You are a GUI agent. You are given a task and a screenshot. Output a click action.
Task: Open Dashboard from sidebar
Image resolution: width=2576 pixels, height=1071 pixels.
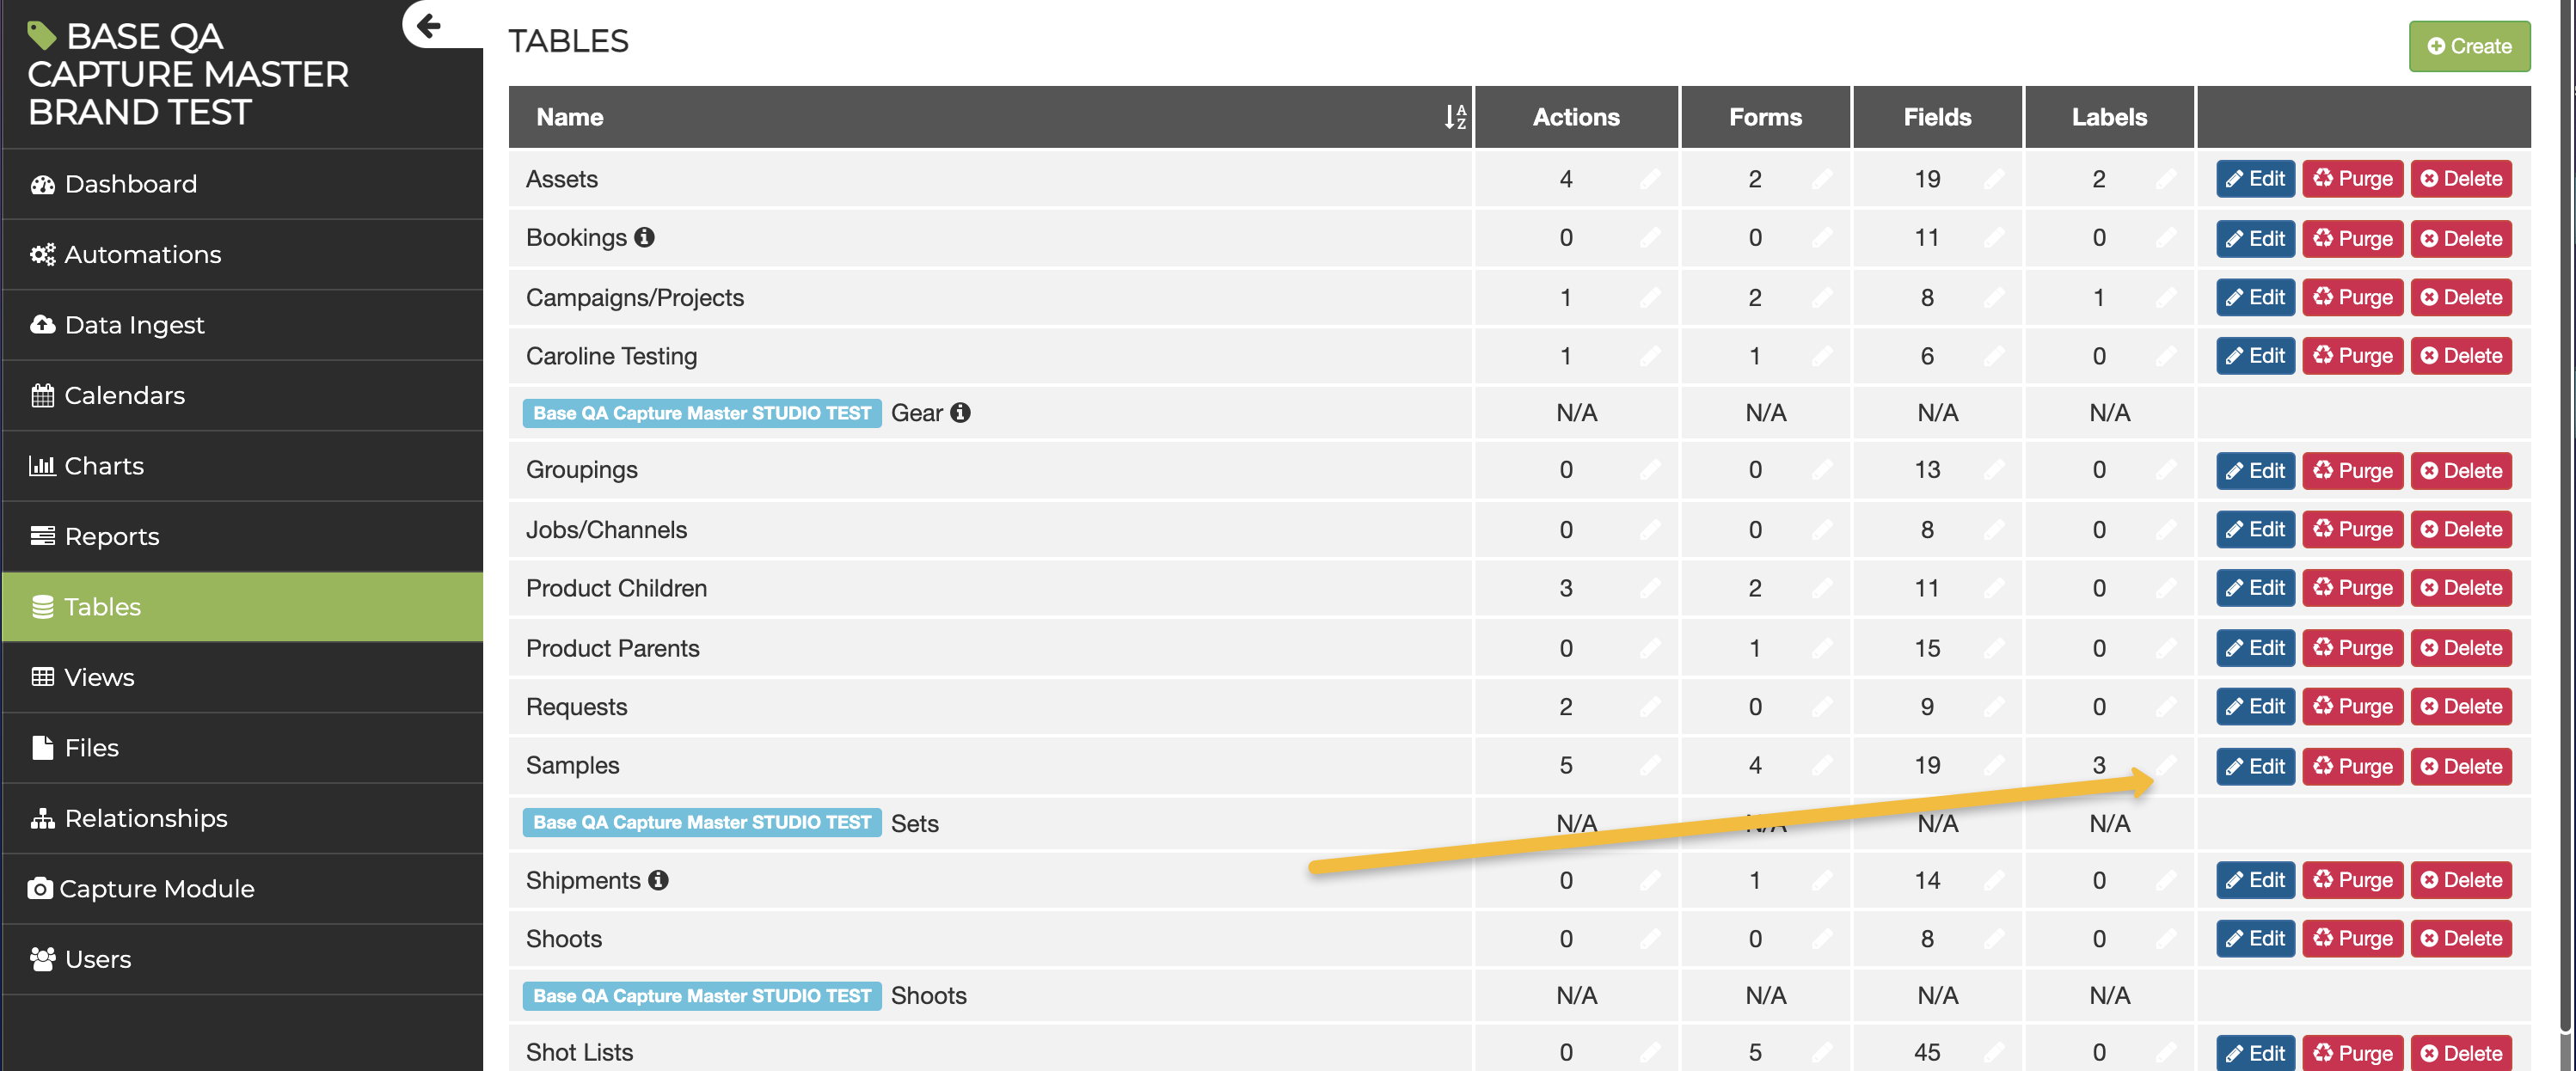click(x=130, y=184)
